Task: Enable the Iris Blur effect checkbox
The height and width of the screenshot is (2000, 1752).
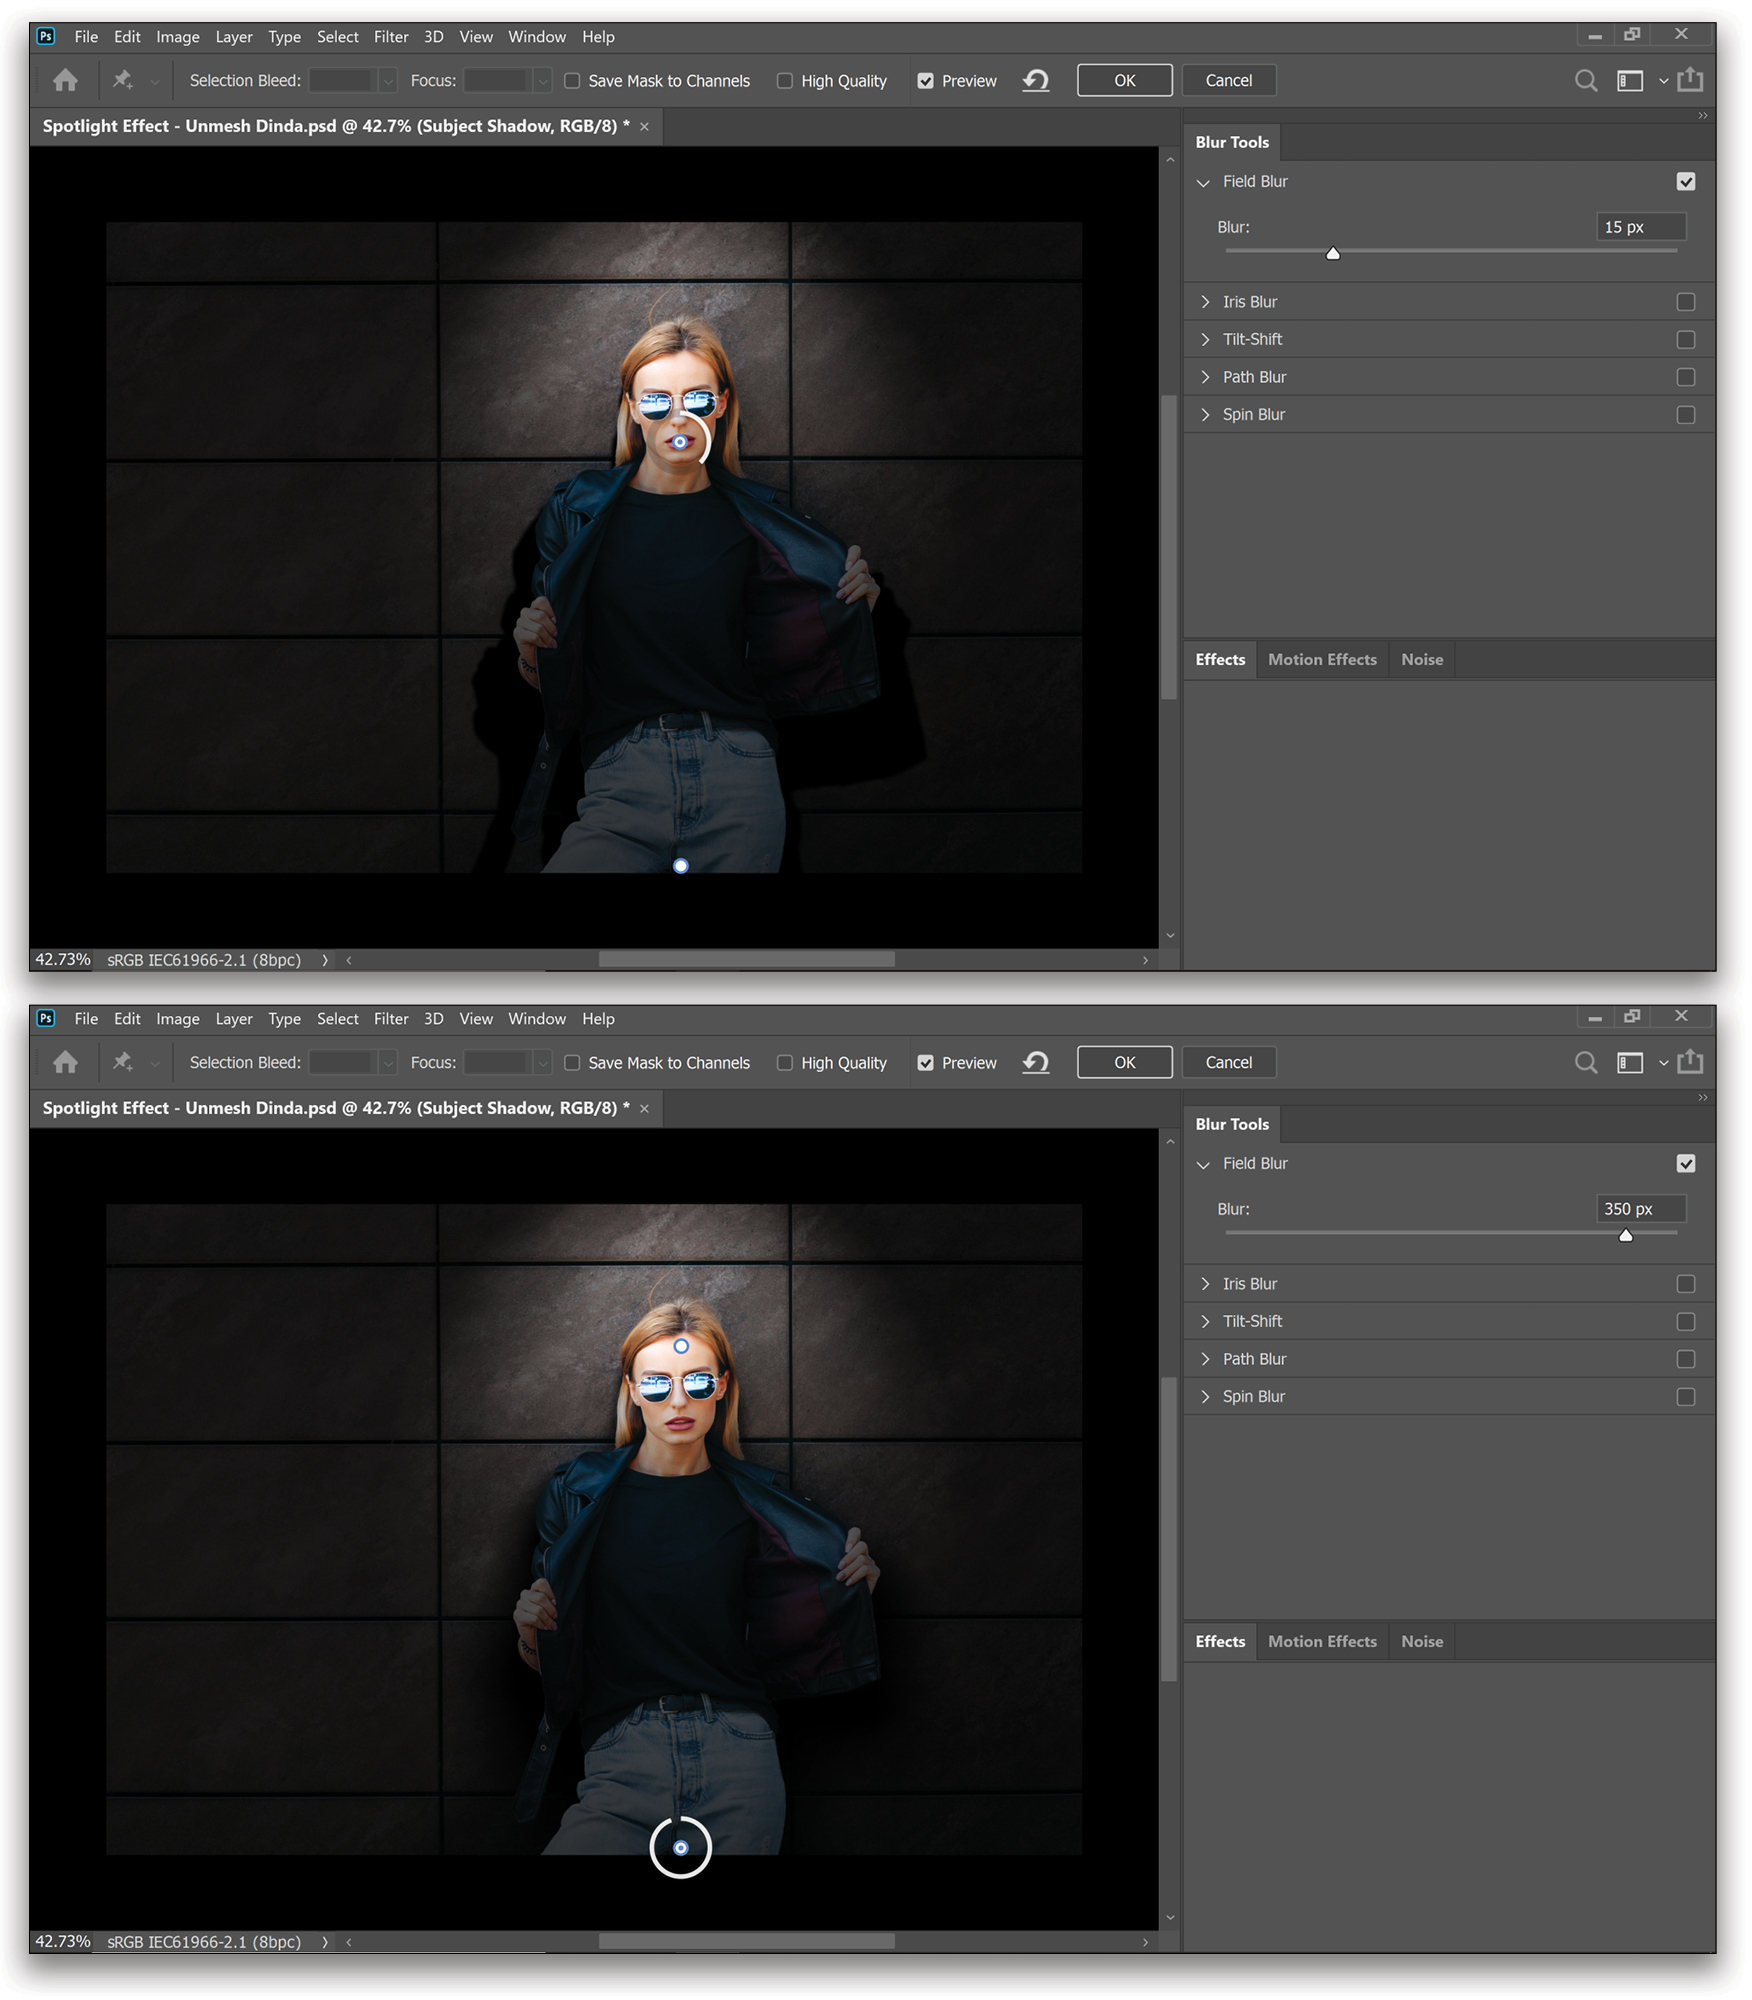Action: [1687, 301]
